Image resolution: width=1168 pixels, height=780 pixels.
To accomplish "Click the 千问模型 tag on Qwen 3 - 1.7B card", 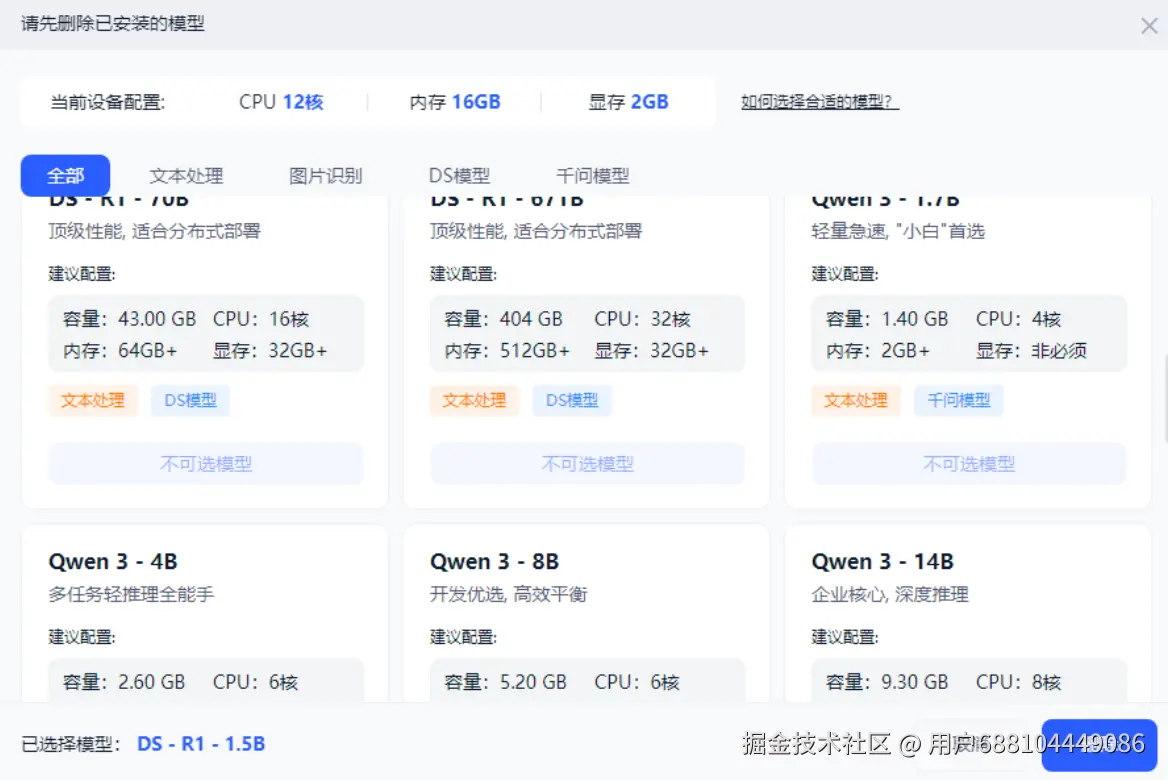I will (958, 400).
